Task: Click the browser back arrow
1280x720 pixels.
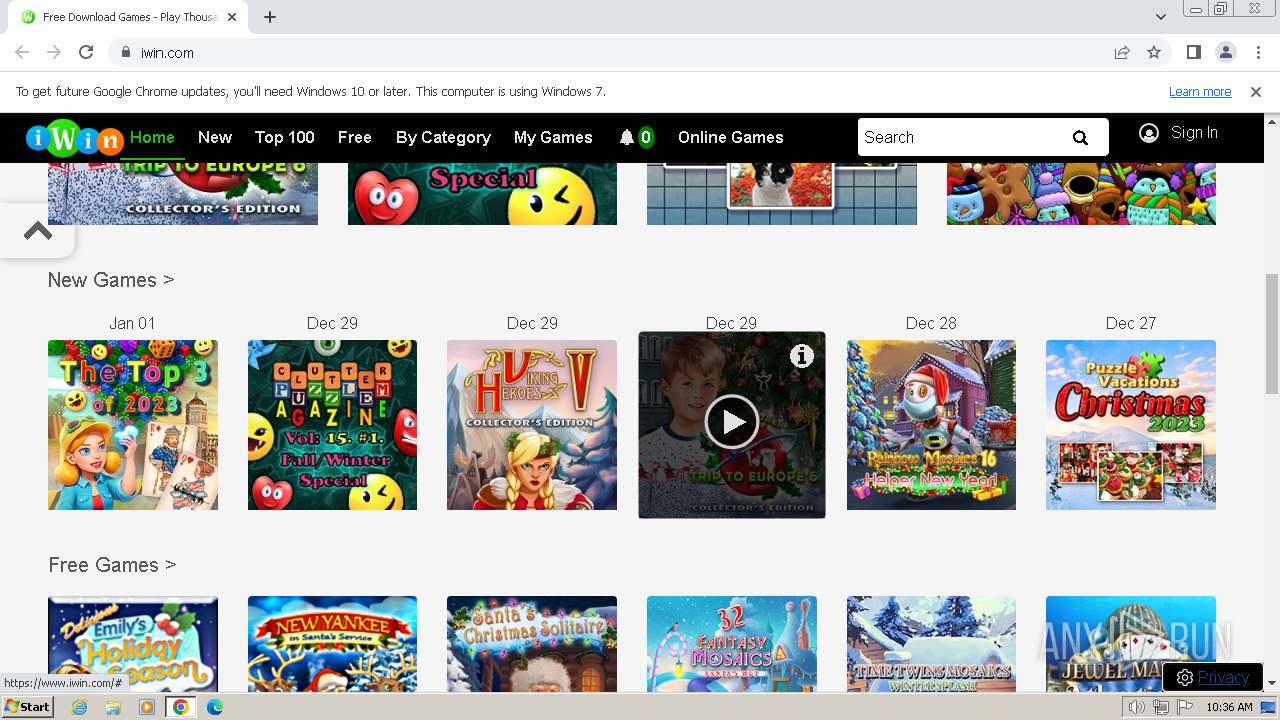Action: pyautogui.click(x=22, y=52)
